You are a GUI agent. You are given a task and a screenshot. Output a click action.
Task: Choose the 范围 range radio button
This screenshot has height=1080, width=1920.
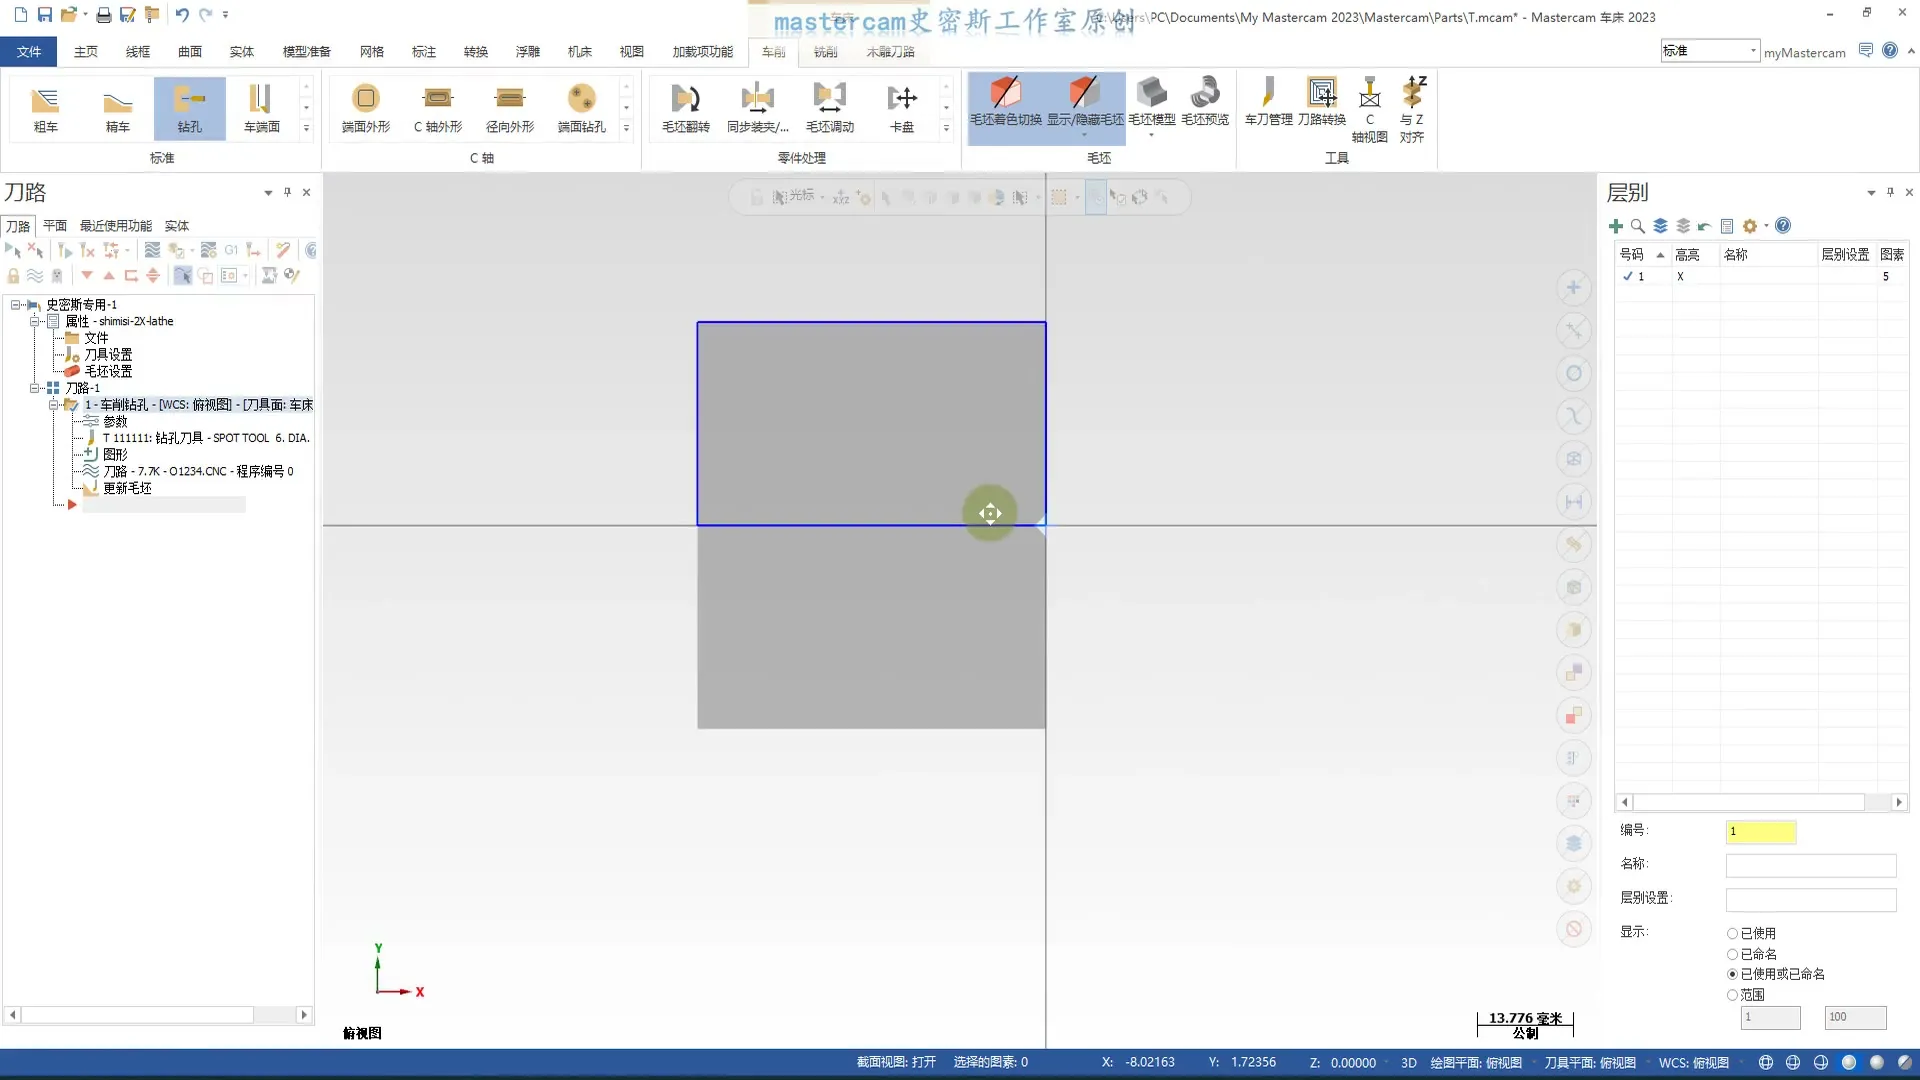pyautogui.click(x=1732, y=995)
